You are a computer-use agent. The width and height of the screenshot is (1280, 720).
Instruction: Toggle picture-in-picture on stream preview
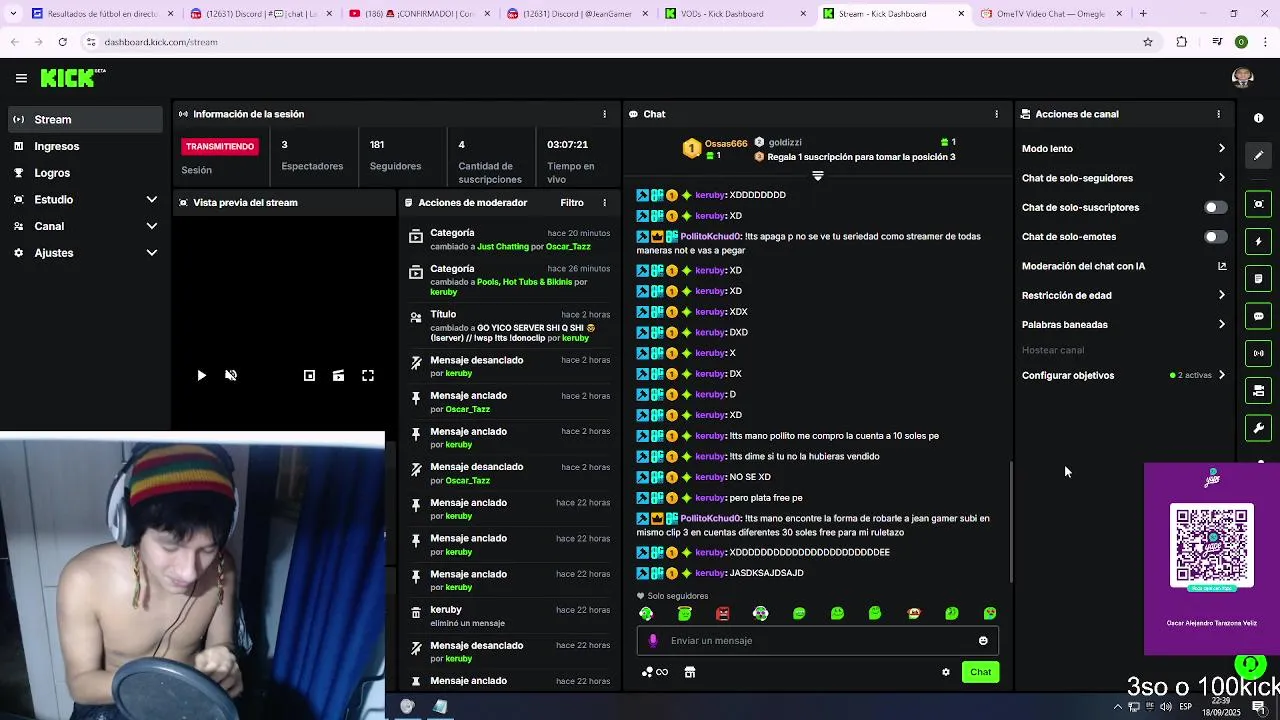point(309,375)
